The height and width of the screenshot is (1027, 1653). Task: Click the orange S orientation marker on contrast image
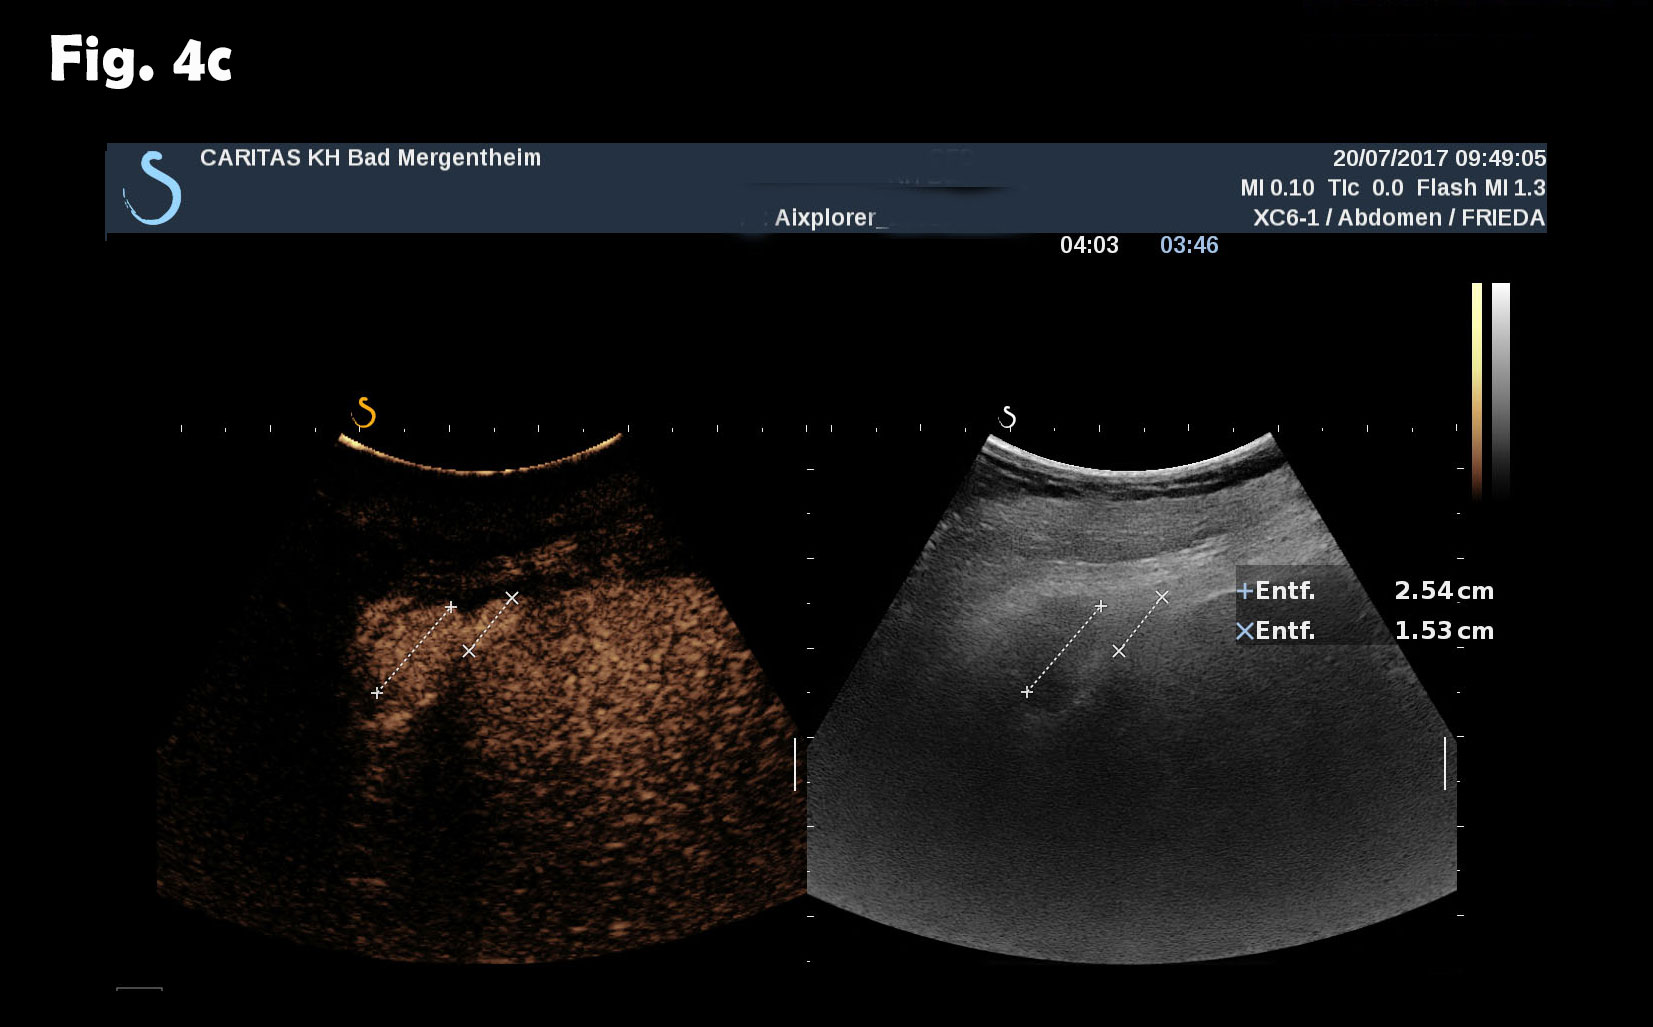point(365,412)
